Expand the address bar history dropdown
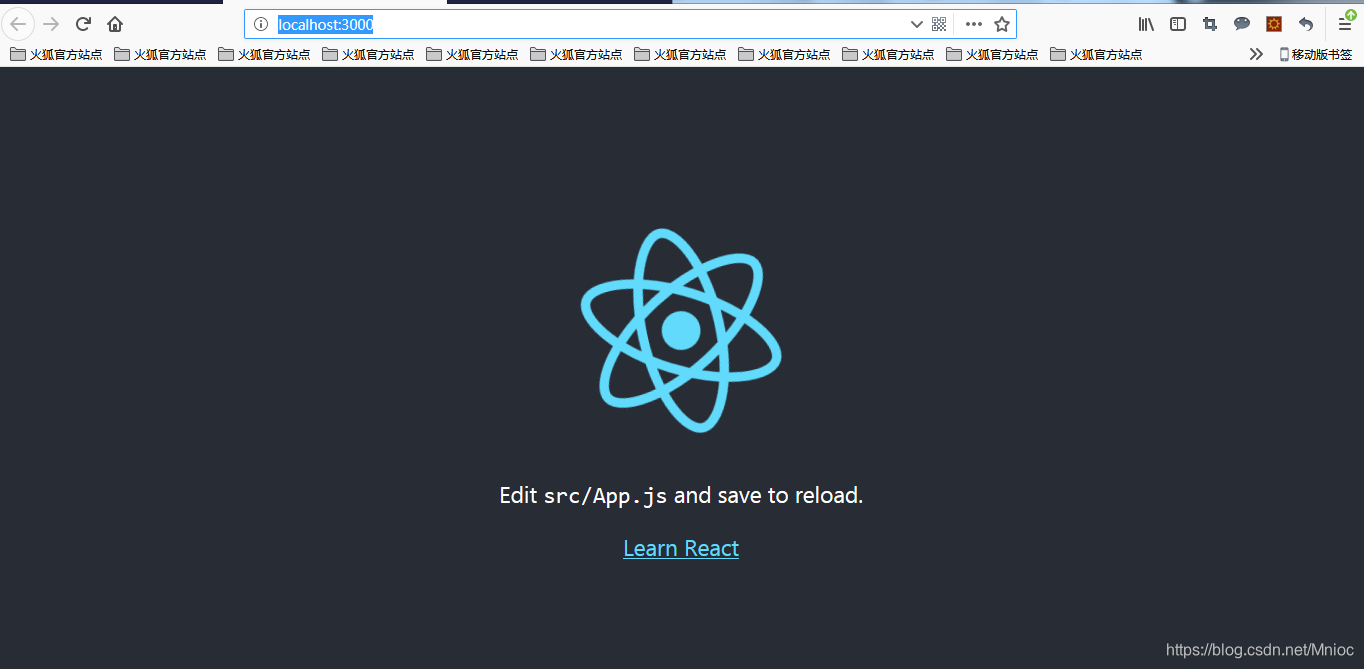The height and width of the screenshot is (669, 1364). [x=916, y=24]
